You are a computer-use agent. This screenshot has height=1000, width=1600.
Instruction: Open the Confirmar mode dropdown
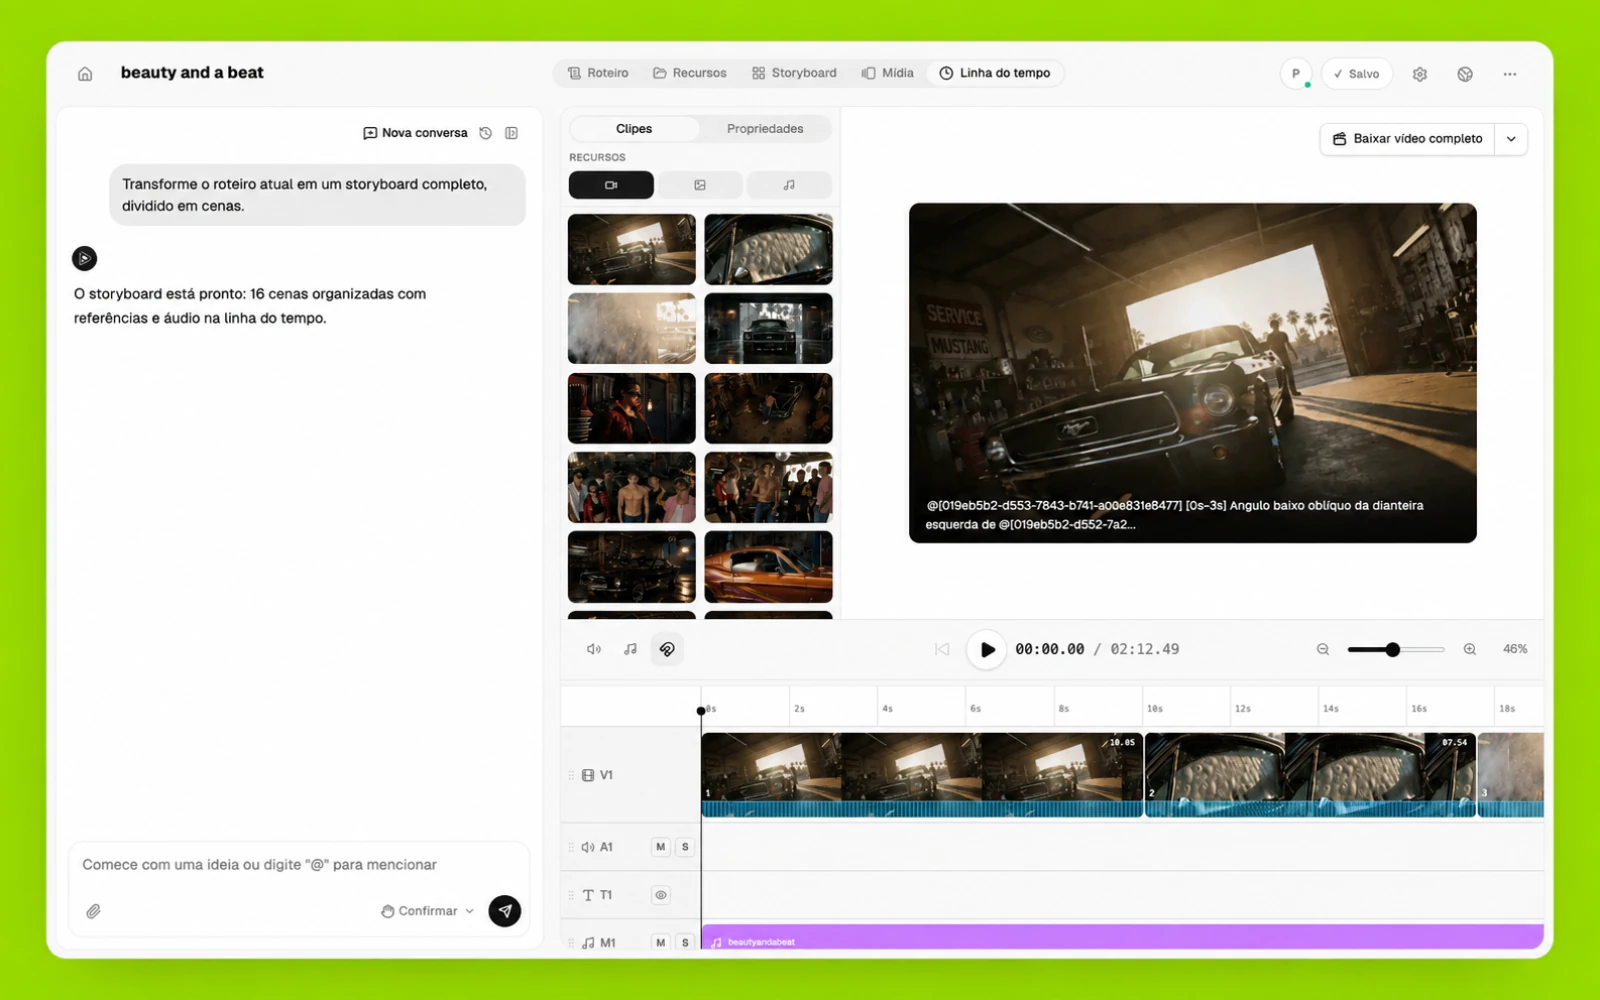427,911
